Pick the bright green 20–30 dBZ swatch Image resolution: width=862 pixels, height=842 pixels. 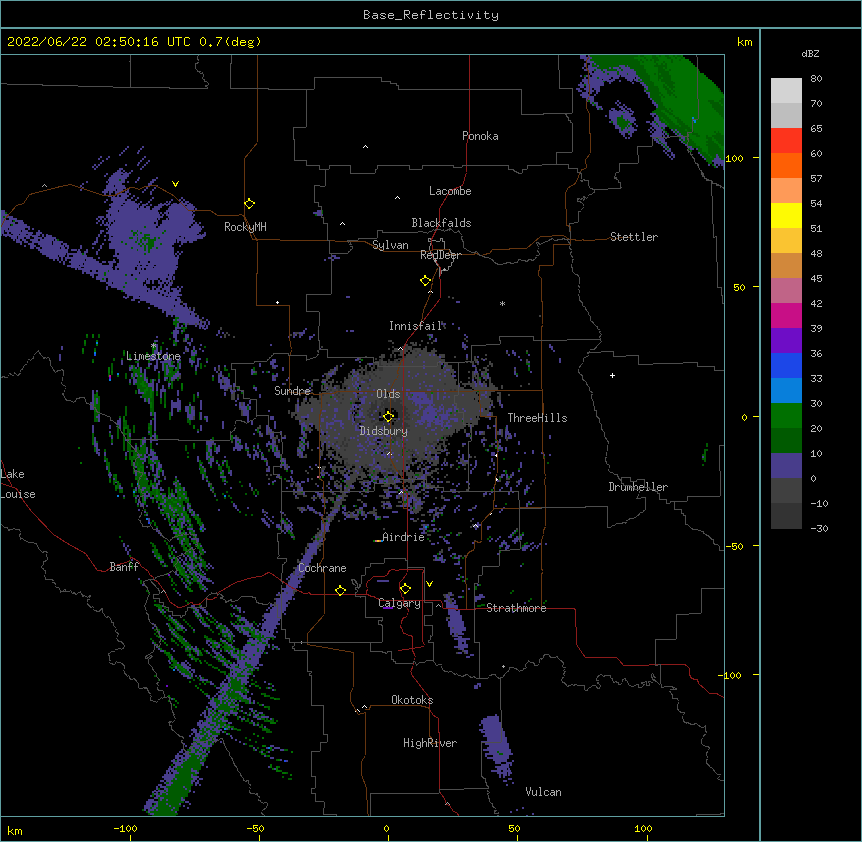click(786, 416)
